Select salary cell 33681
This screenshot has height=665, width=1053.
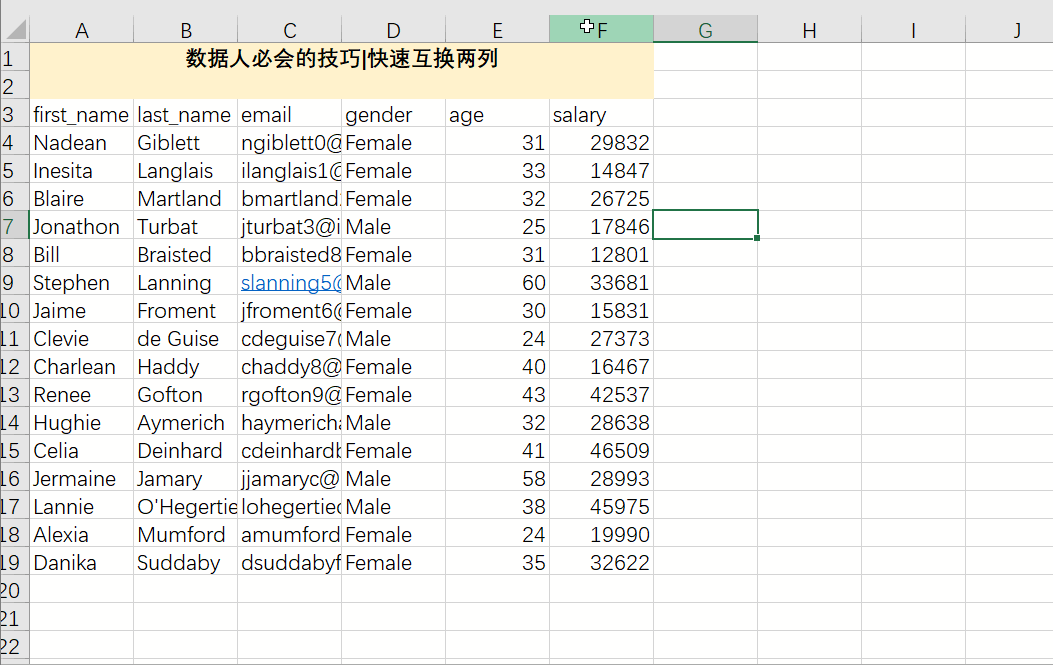pos(602,282)
